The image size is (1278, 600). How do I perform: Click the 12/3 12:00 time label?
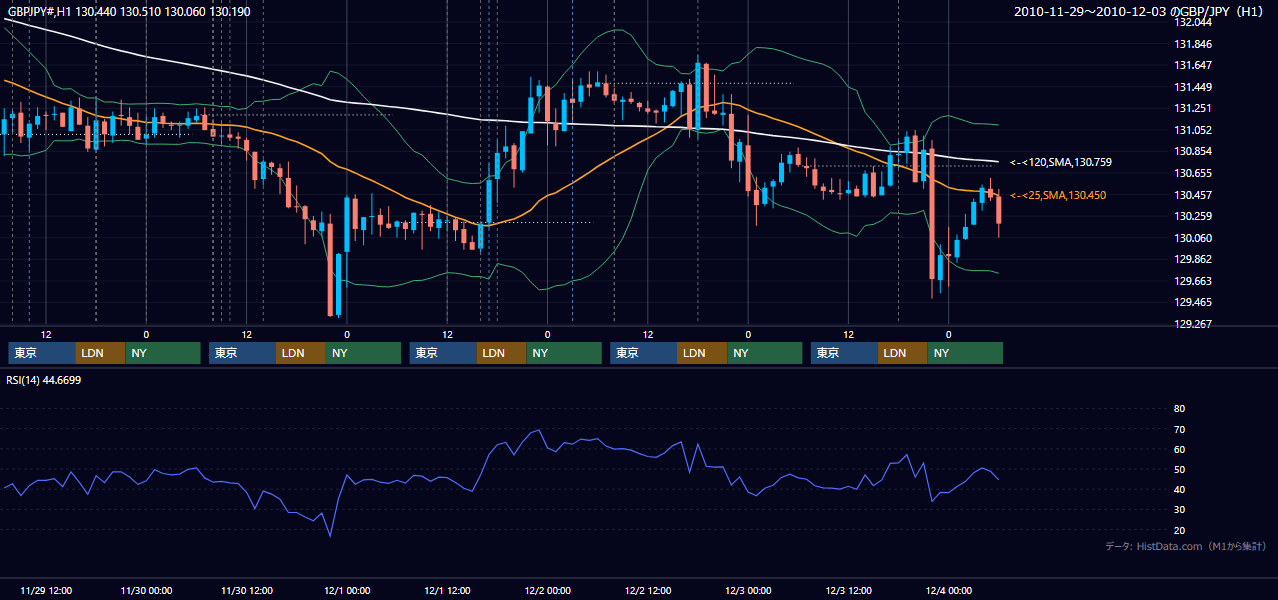(849, 590)
